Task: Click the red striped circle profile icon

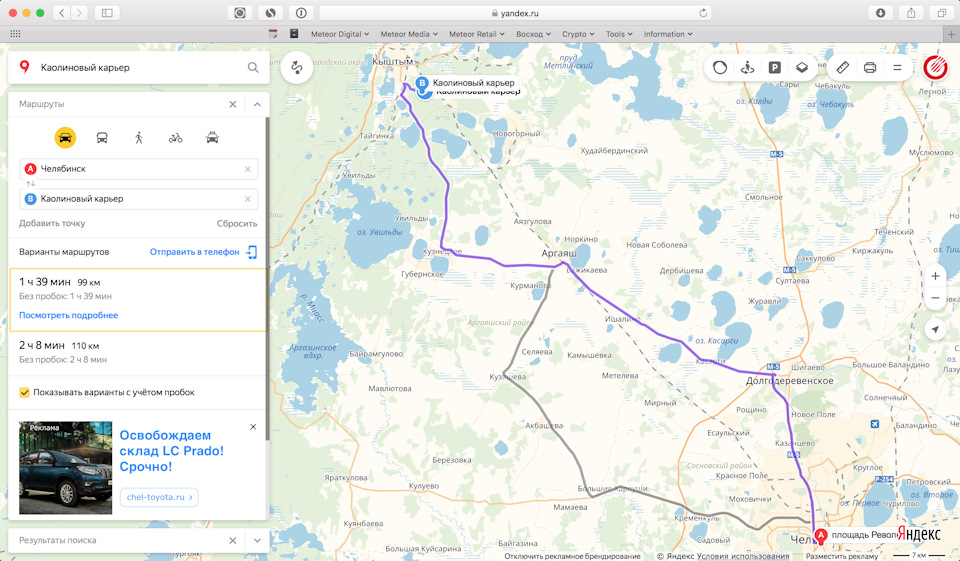Action: point(936,67)
